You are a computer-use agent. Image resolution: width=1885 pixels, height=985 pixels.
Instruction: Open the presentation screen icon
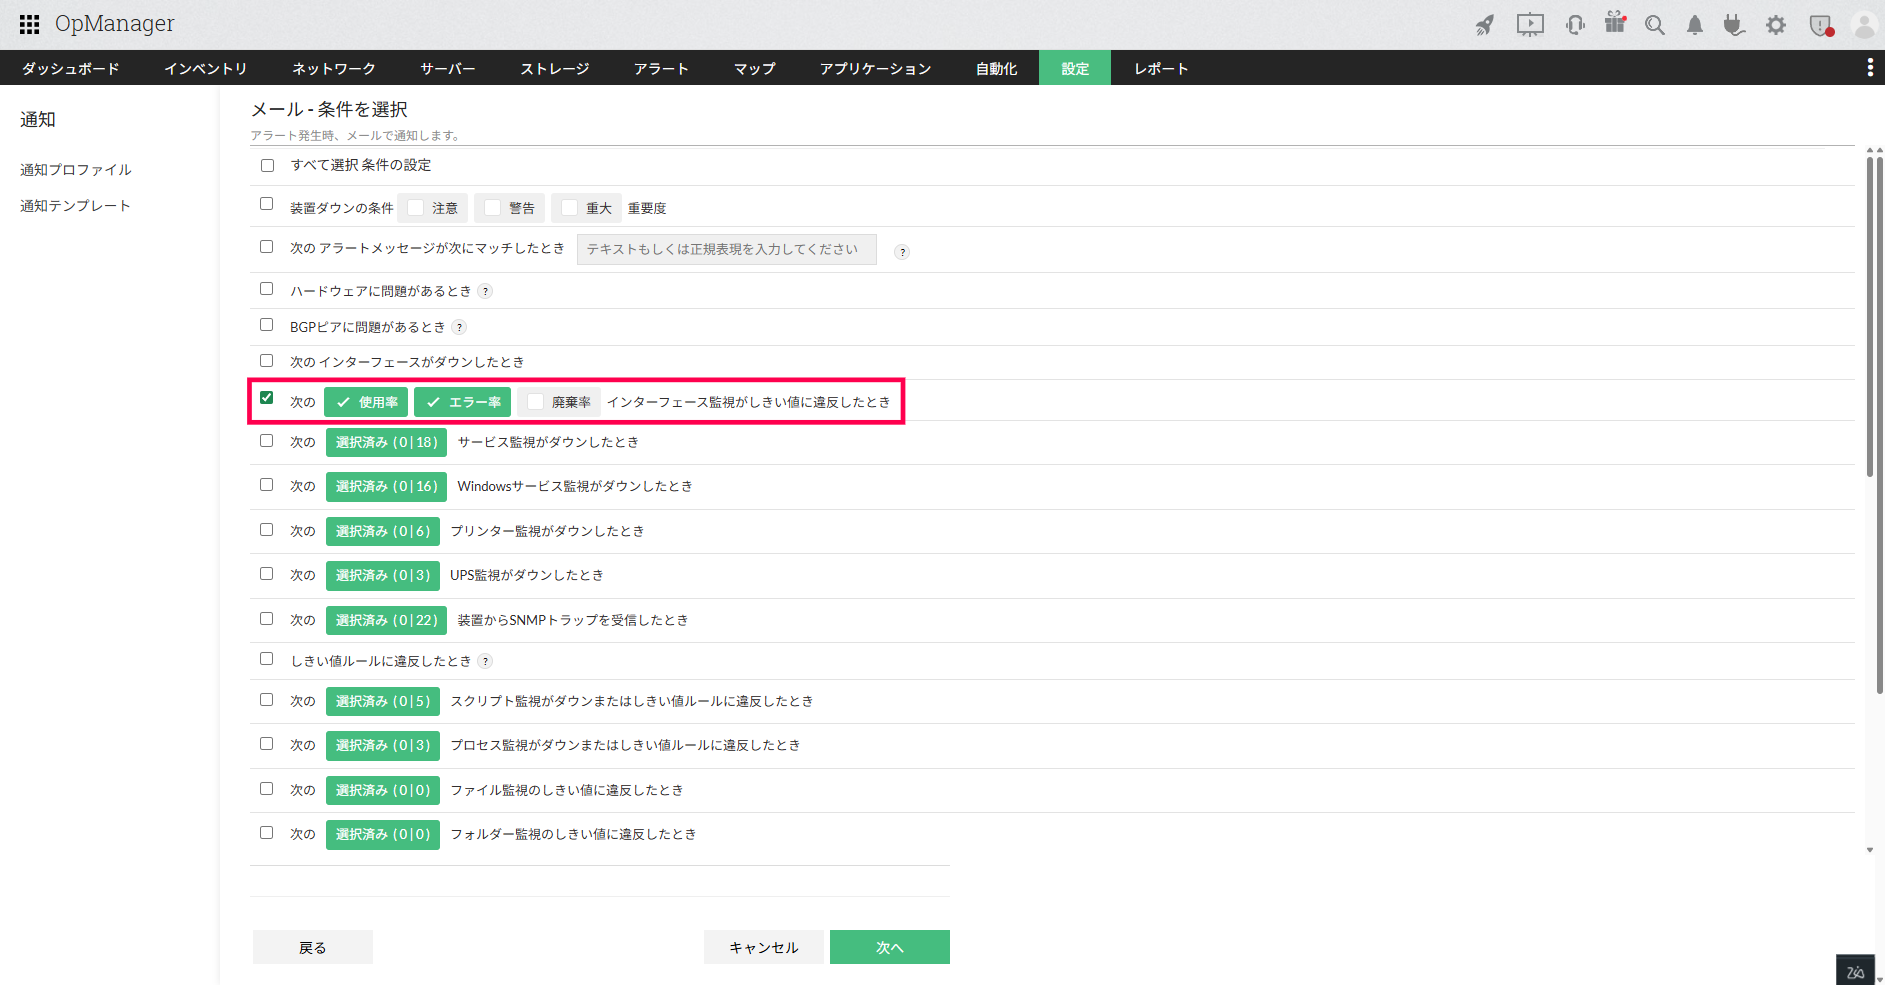point(1530,25)
